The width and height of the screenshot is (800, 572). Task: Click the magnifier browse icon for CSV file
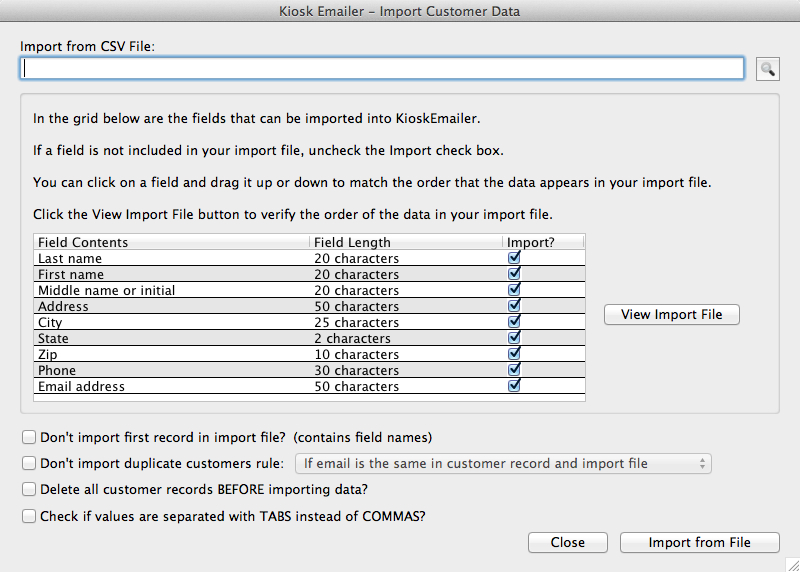(x=767, y=68)
